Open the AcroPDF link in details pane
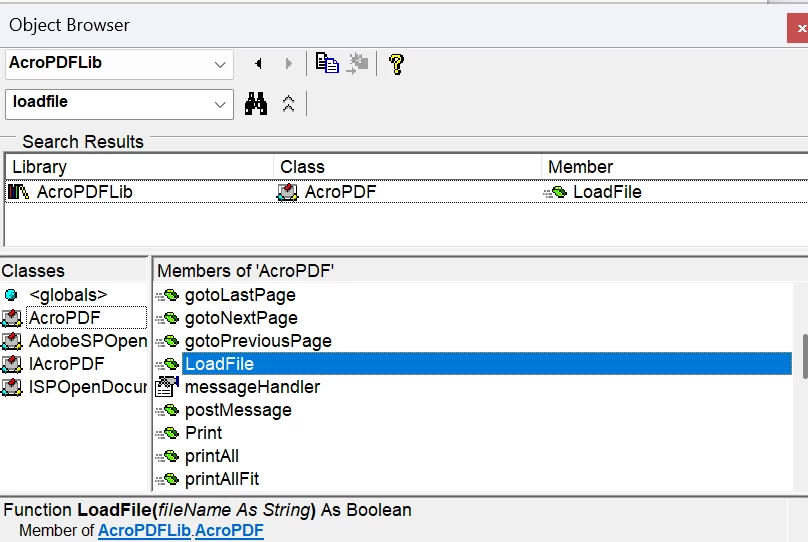 (x=229, y=530)
